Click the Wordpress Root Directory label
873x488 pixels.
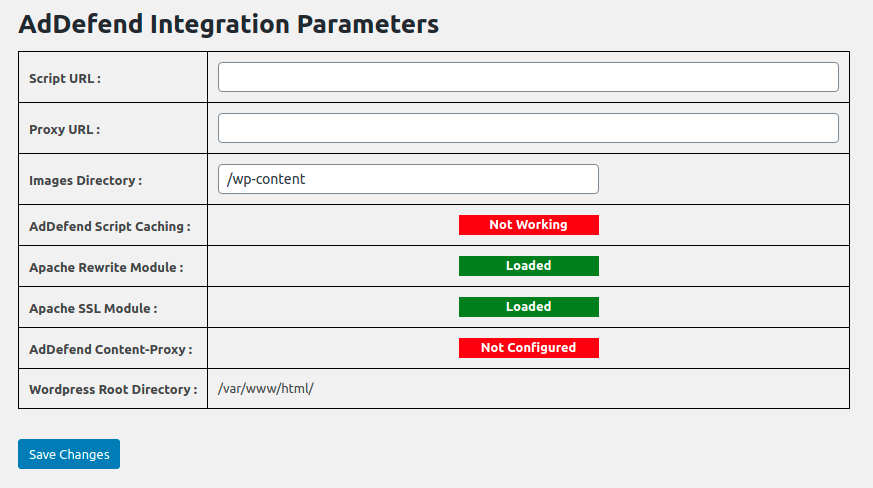click(113, 390)
